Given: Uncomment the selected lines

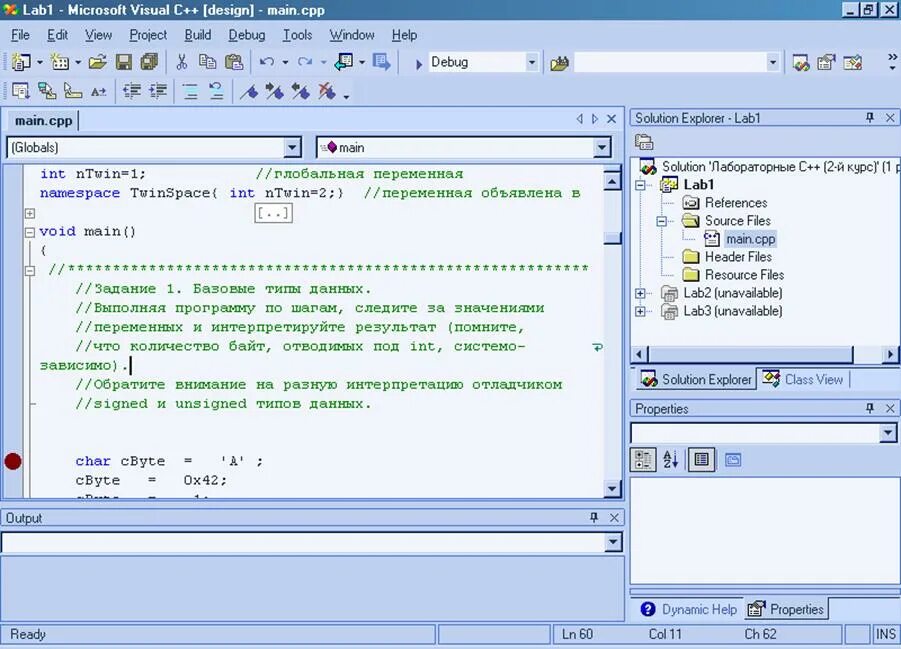Looking at the screenshot, I should click(216, 91).
